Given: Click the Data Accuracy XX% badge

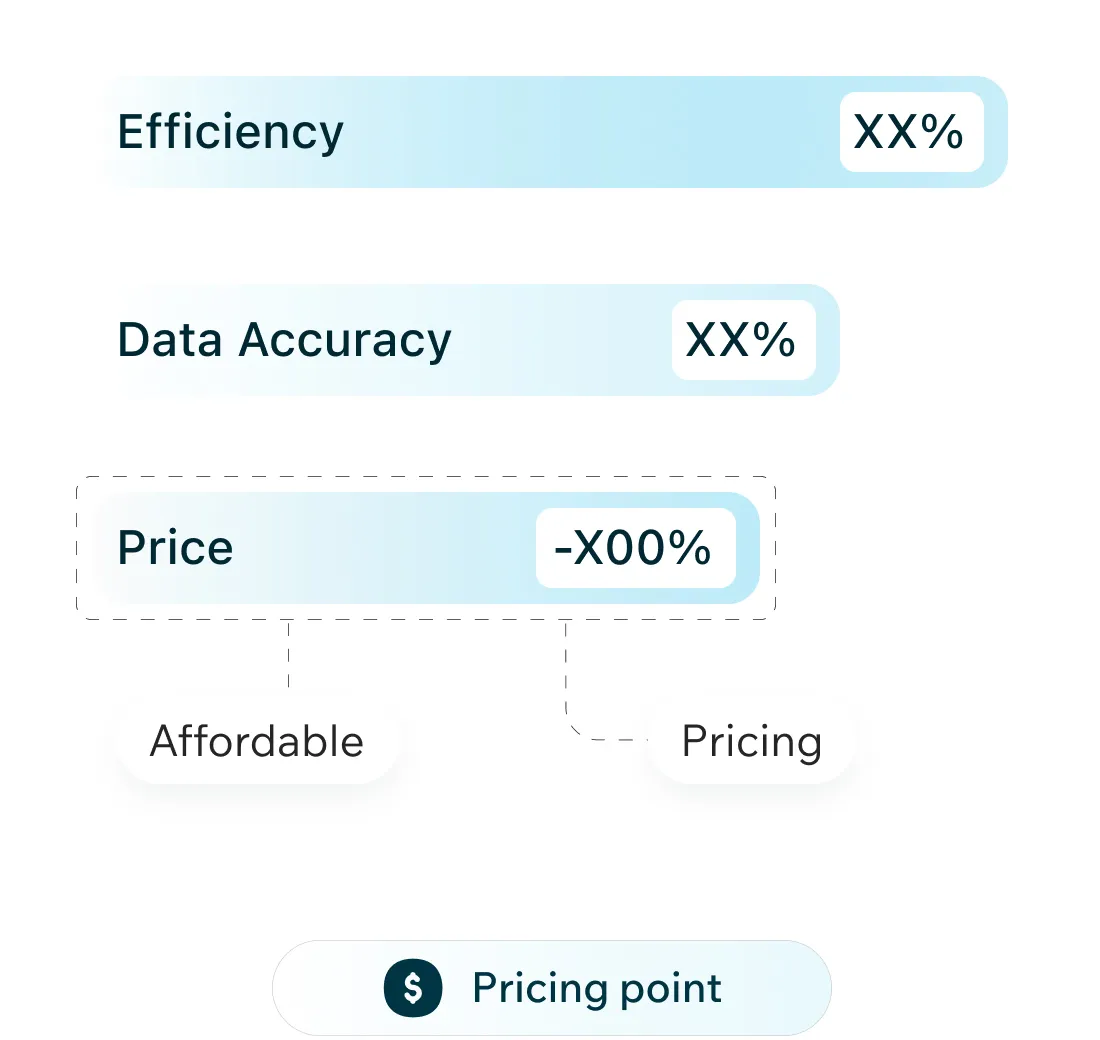Looking at the screenshot, I should [743, 340].
